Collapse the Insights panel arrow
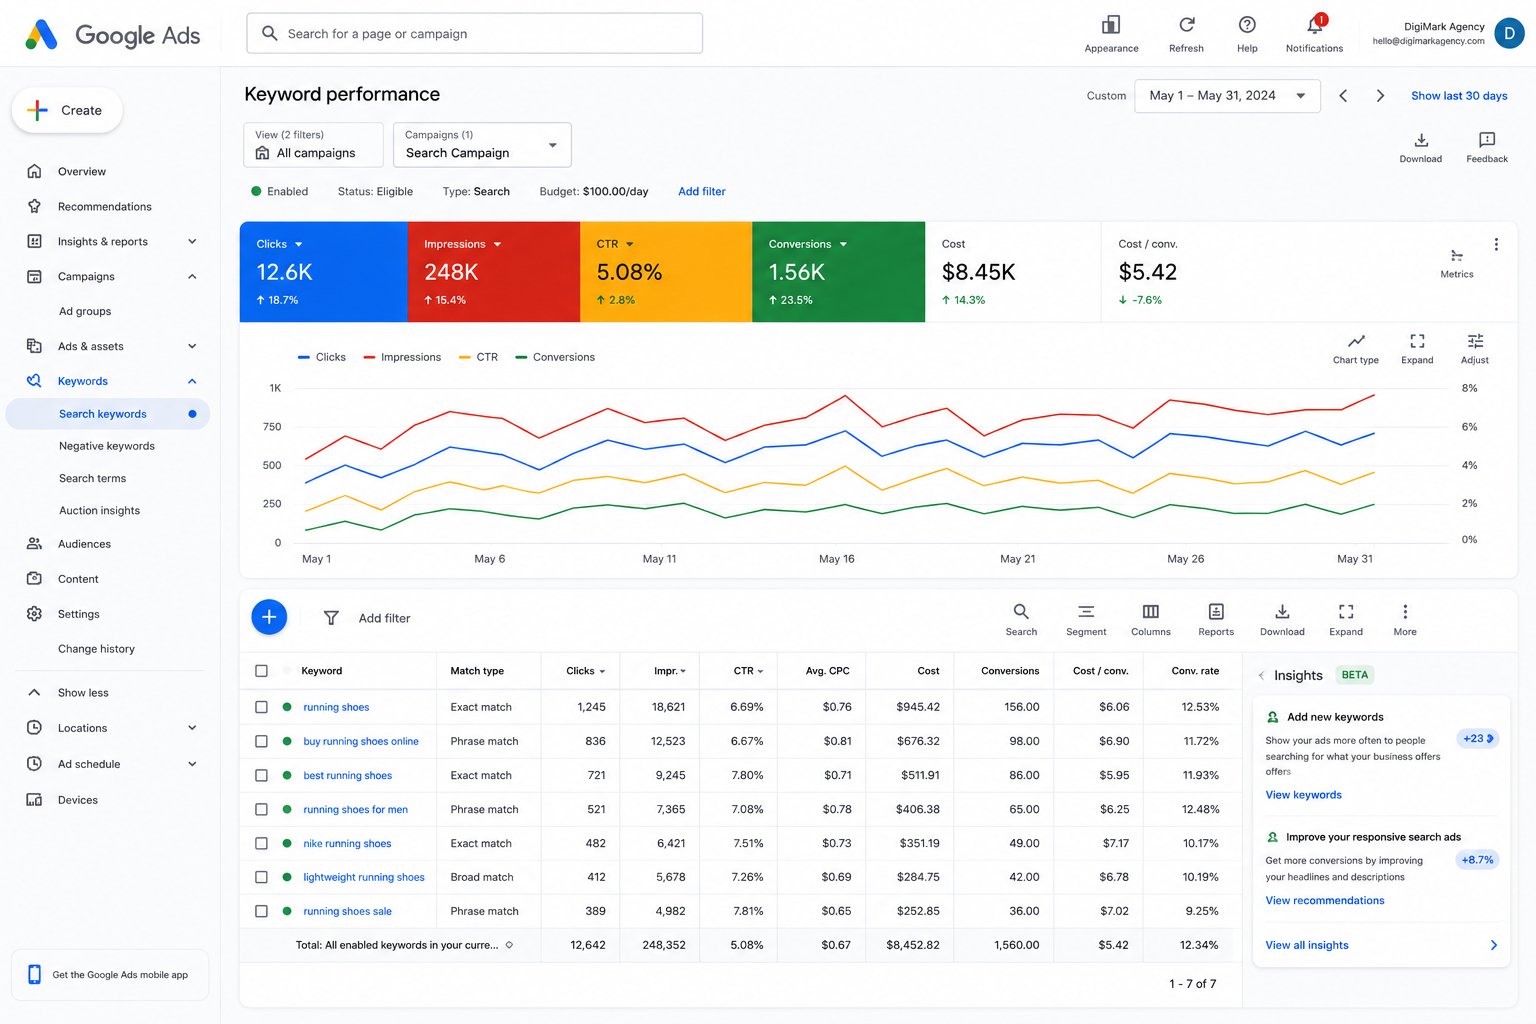The width and height of the screenshot is (1536, 1024). coord(1261,676)
